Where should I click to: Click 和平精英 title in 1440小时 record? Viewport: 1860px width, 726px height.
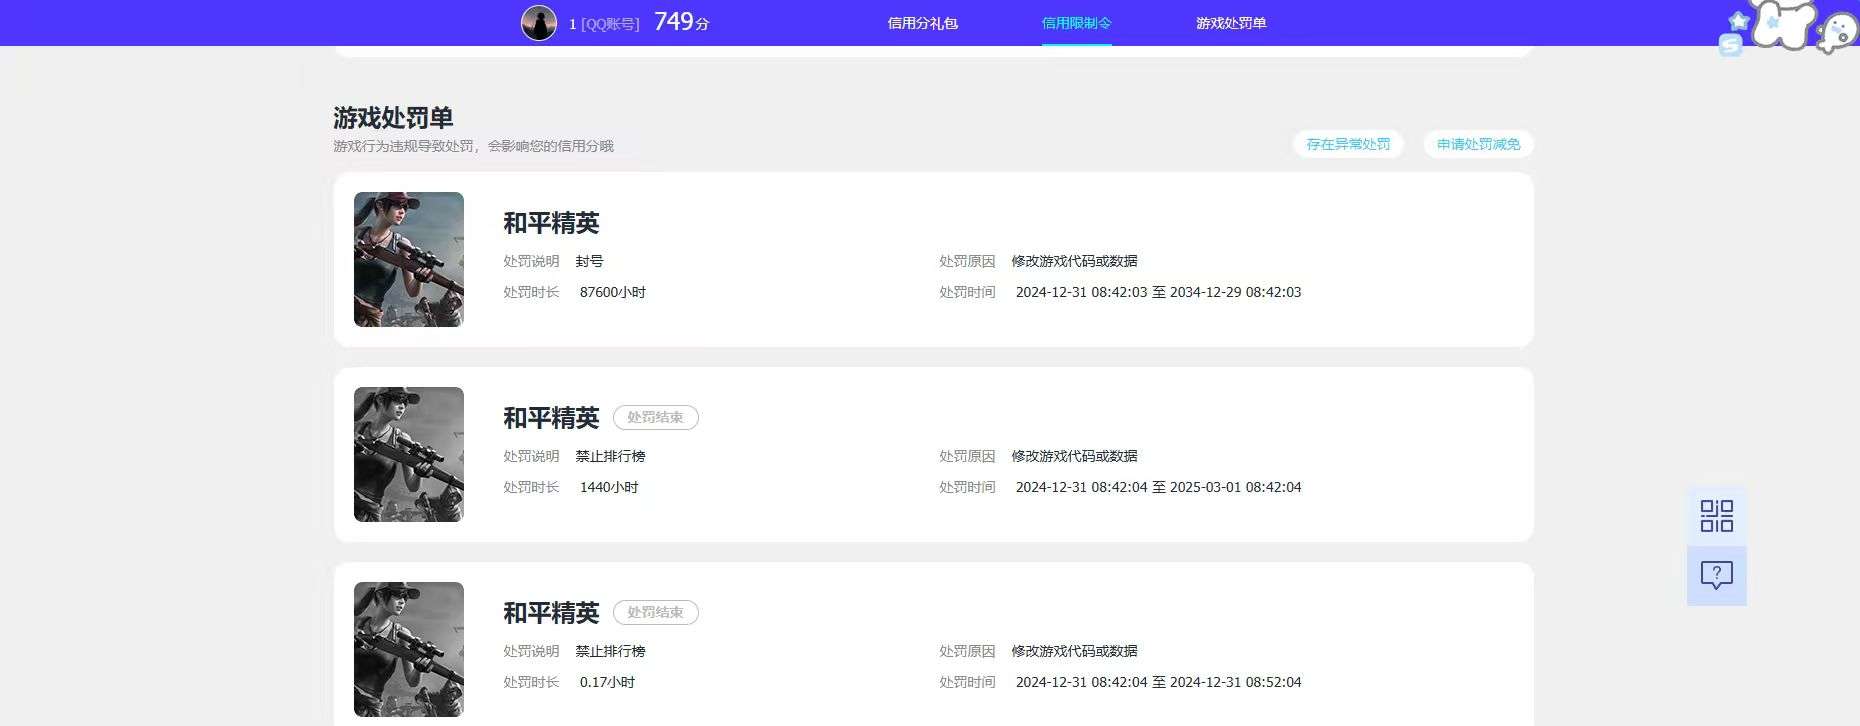(x=551, y=418)
